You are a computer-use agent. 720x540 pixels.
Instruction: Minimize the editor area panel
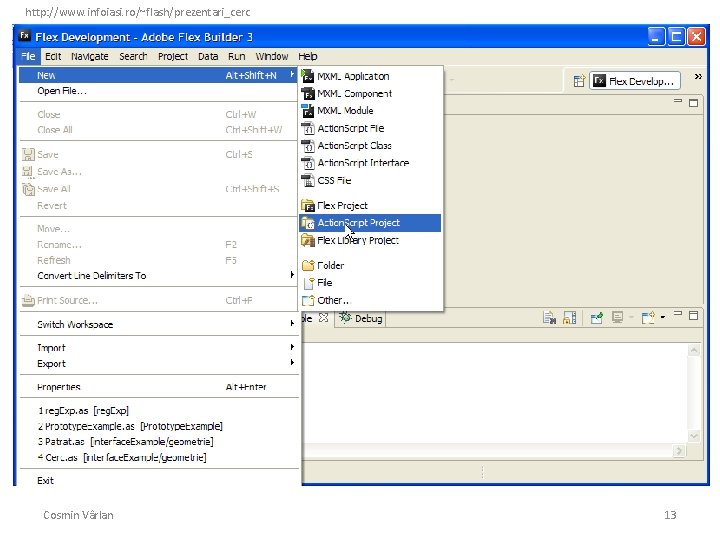click(678, 101)
